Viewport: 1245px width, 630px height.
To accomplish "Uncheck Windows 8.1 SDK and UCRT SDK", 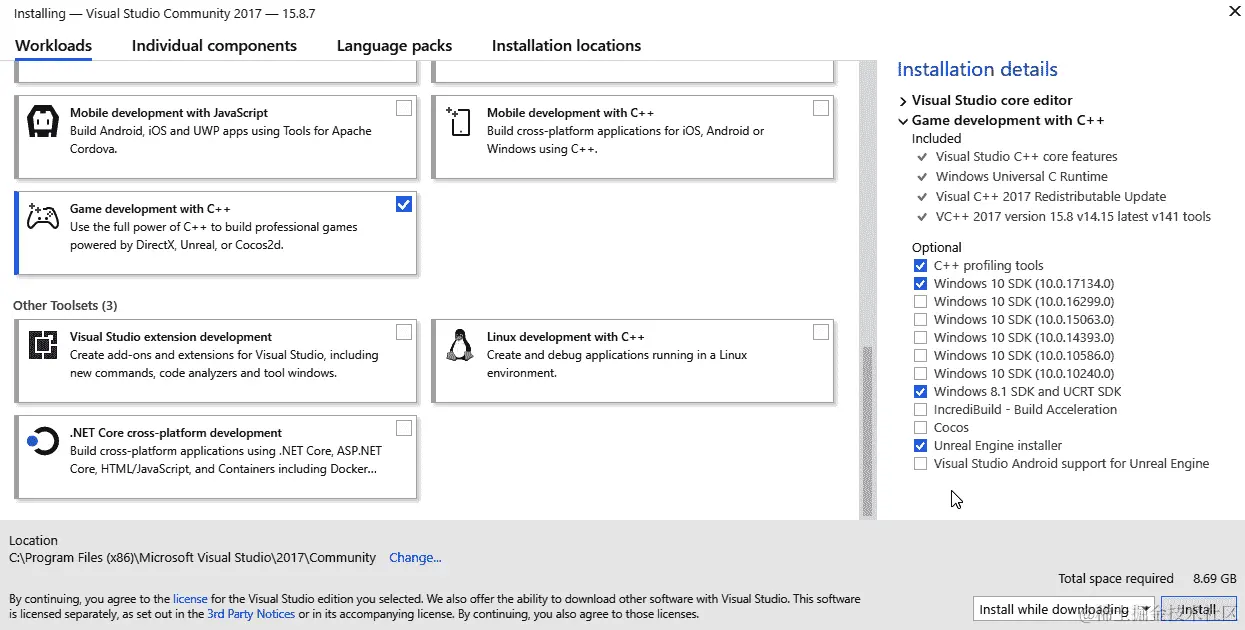I will [x=920, y=392].
